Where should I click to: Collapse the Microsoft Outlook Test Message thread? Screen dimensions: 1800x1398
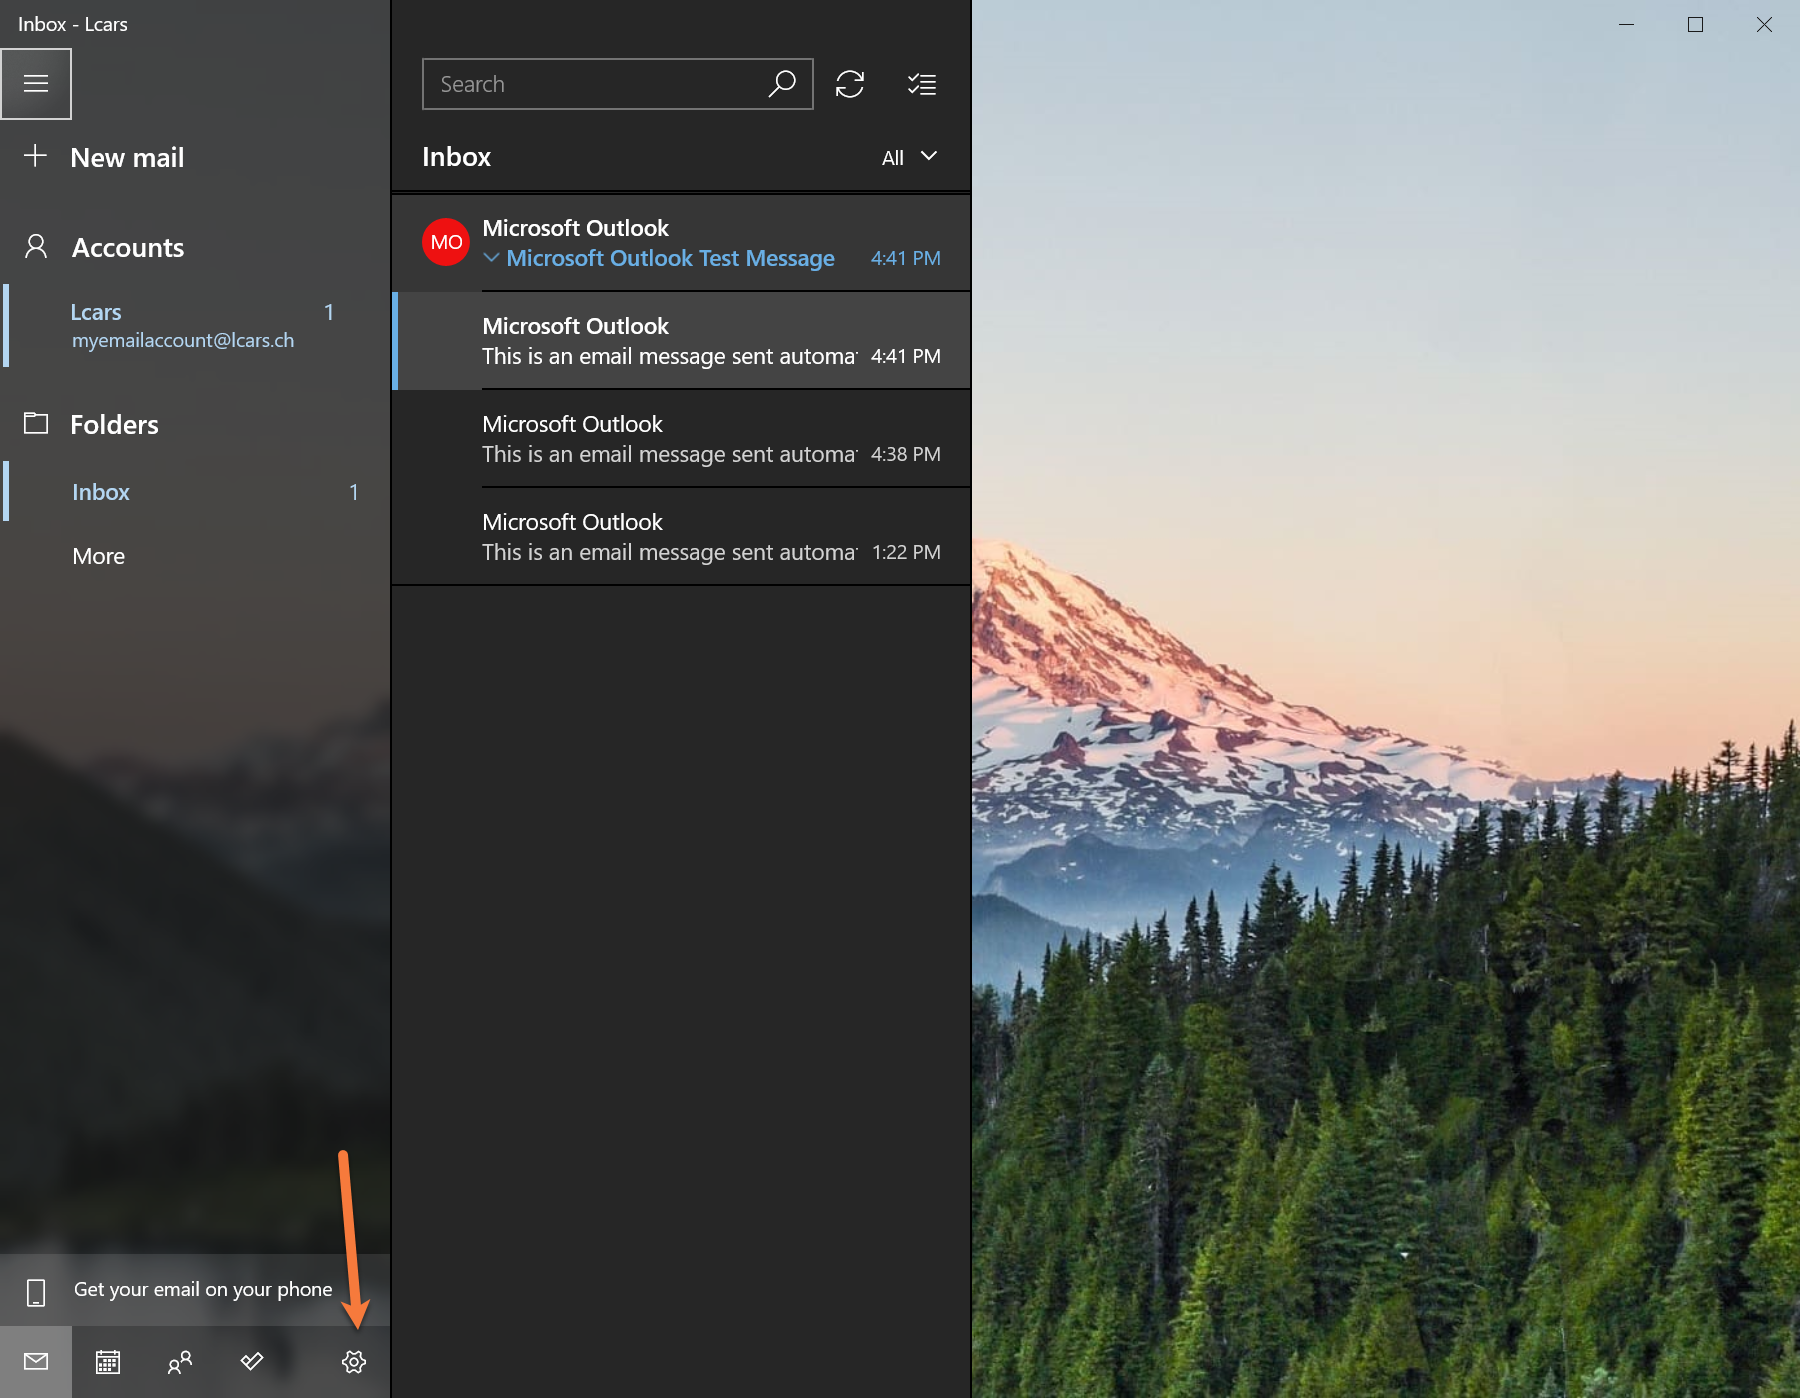click(491, 258)
